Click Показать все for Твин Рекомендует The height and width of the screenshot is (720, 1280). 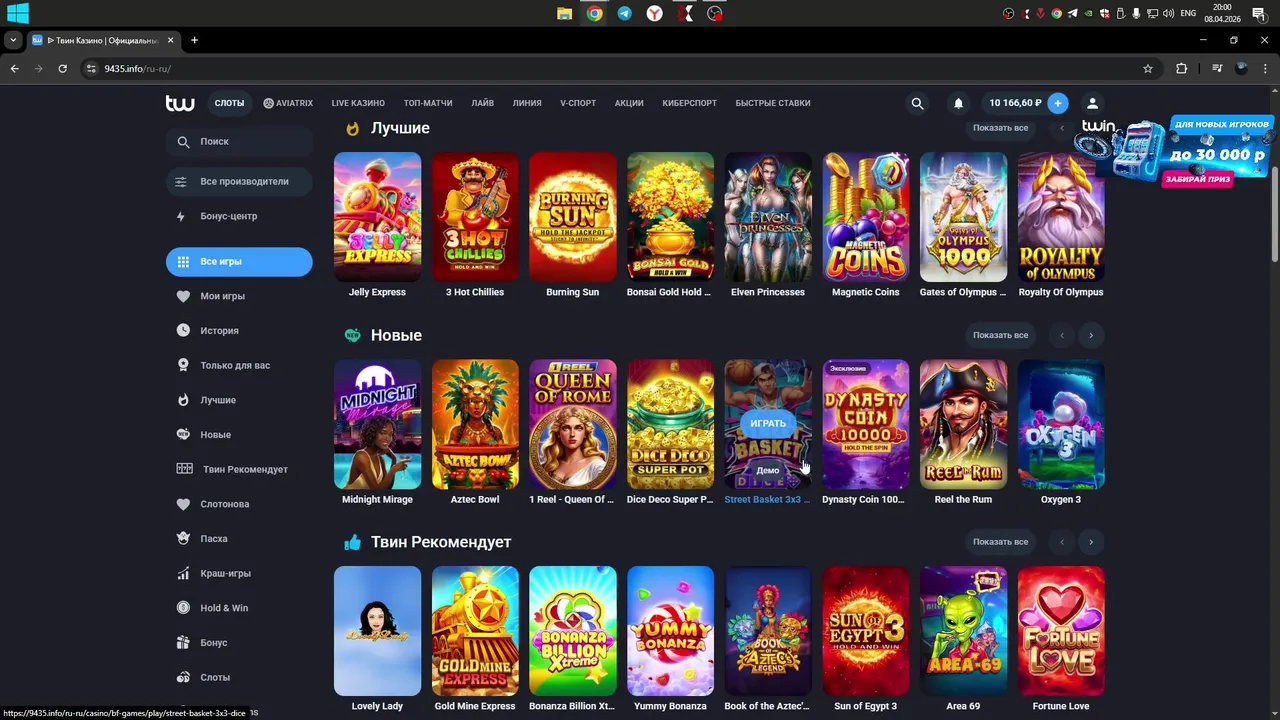tap(1000, 542)
